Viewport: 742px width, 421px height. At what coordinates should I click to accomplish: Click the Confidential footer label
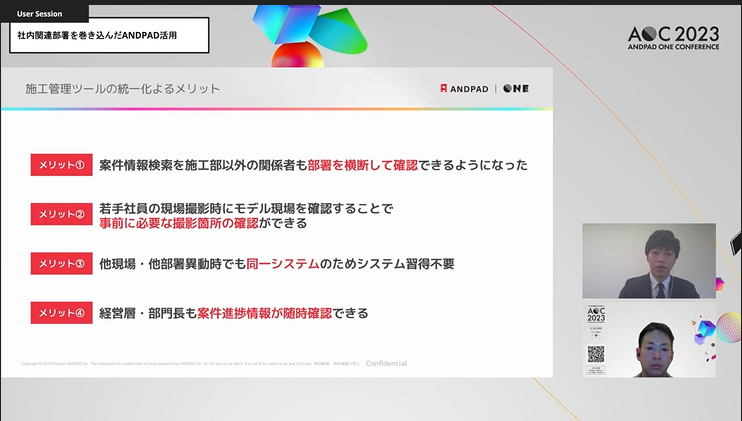(386, 363)
